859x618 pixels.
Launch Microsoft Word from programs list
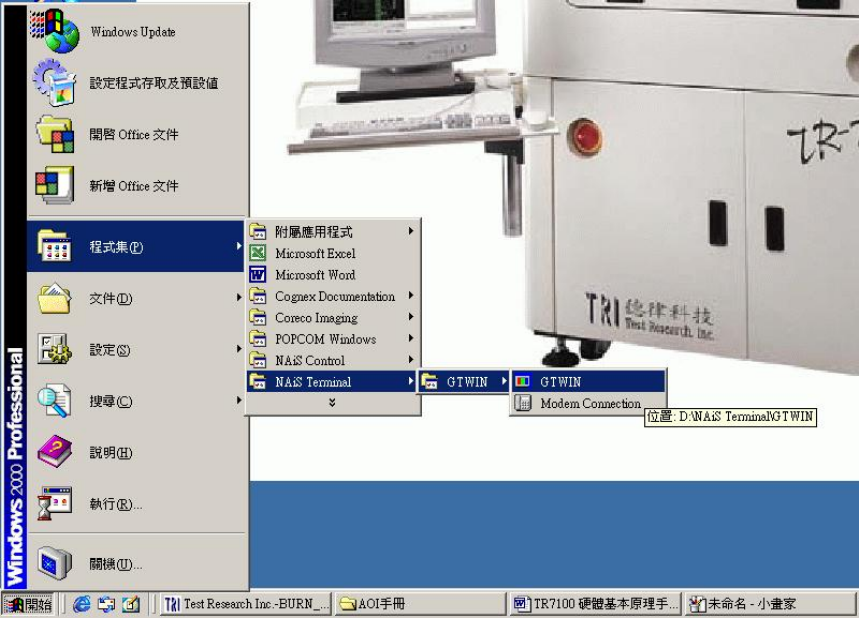[333, 274]
